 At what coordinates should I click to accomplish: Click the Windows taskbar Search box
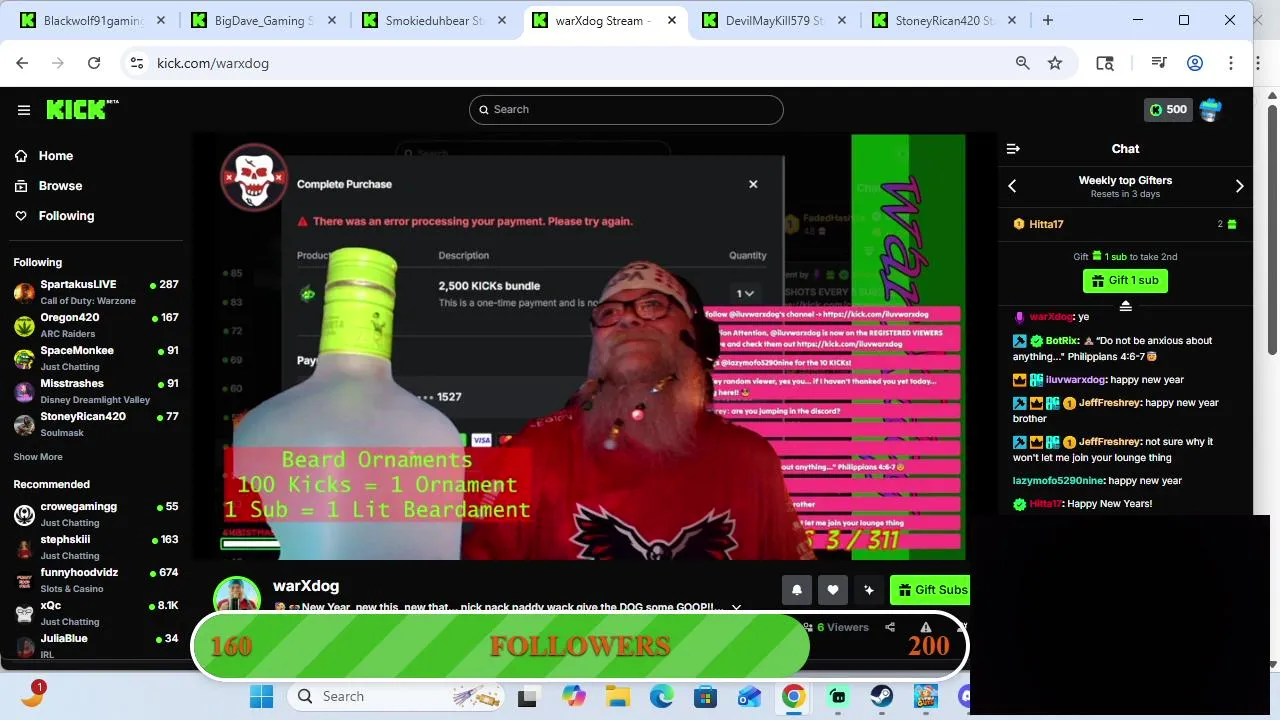pos(396,697)
